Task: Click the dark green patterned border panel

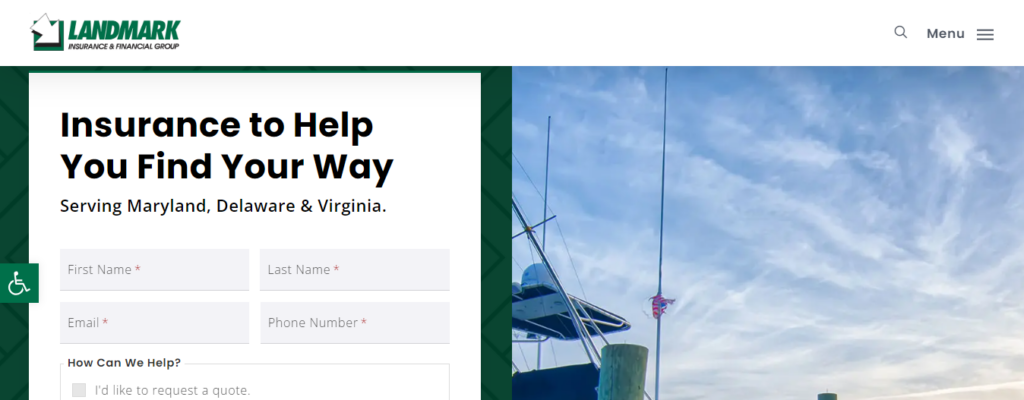Action: click(496, 233)
